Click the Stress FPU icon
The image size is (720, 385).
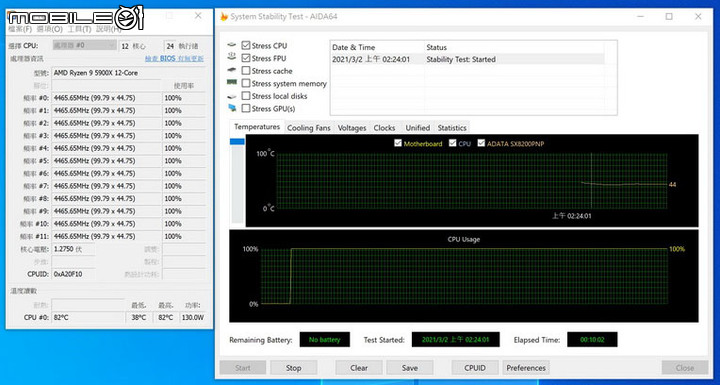coord(232,58)
